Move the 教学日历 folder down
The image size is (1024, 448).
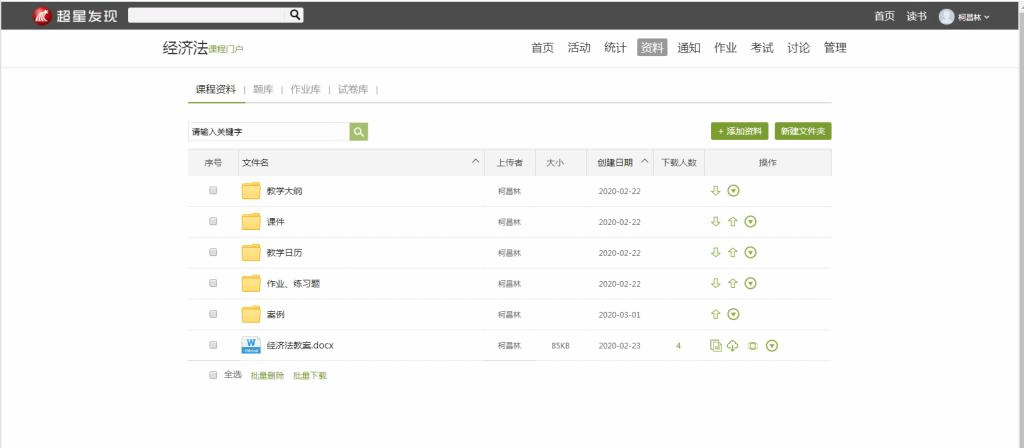pos(715,253)
